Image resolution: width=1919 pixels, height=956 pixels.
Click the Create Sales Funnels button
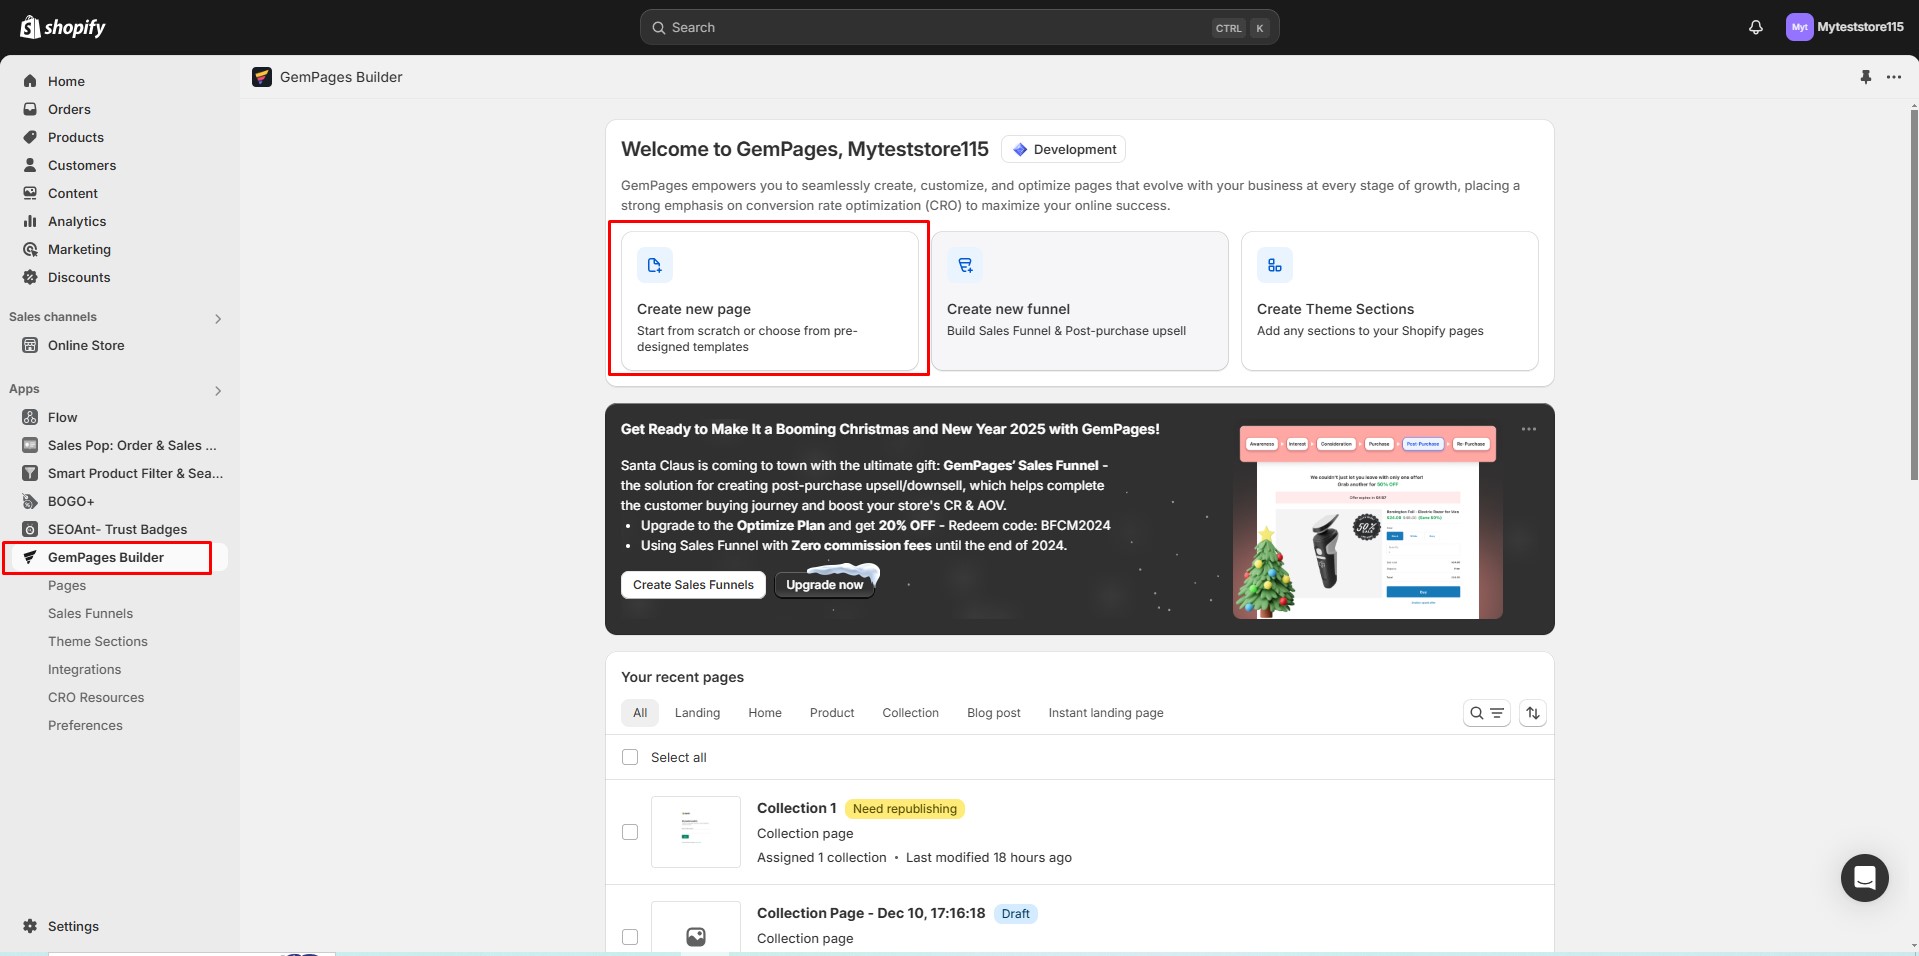[x=693, y=585]
